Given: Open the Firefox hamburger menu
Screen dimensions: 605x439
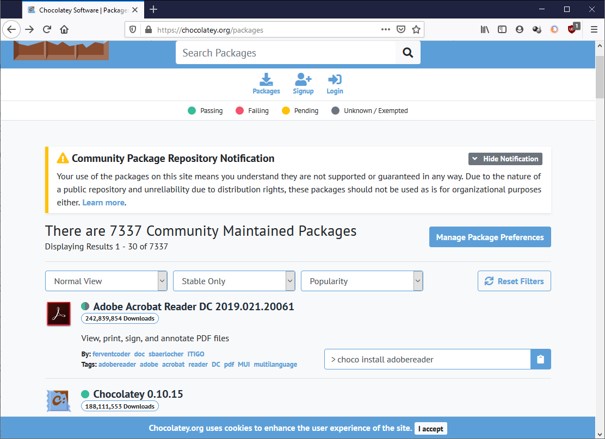Looking at the screenshot, I should pos(594,30).
